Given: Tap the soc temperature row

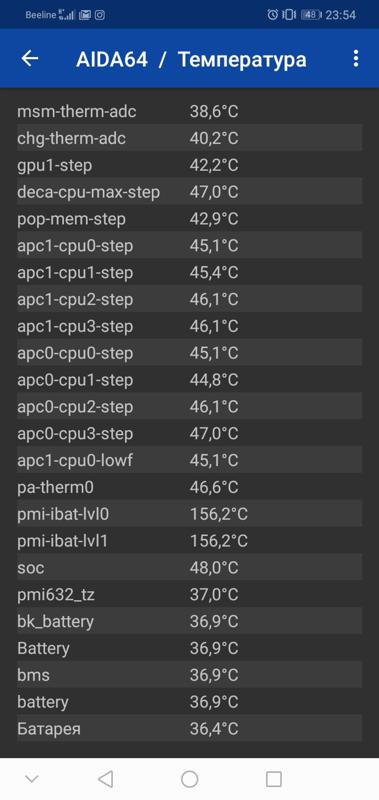Looking at the screenshot, I should click(x=189, y=567).
